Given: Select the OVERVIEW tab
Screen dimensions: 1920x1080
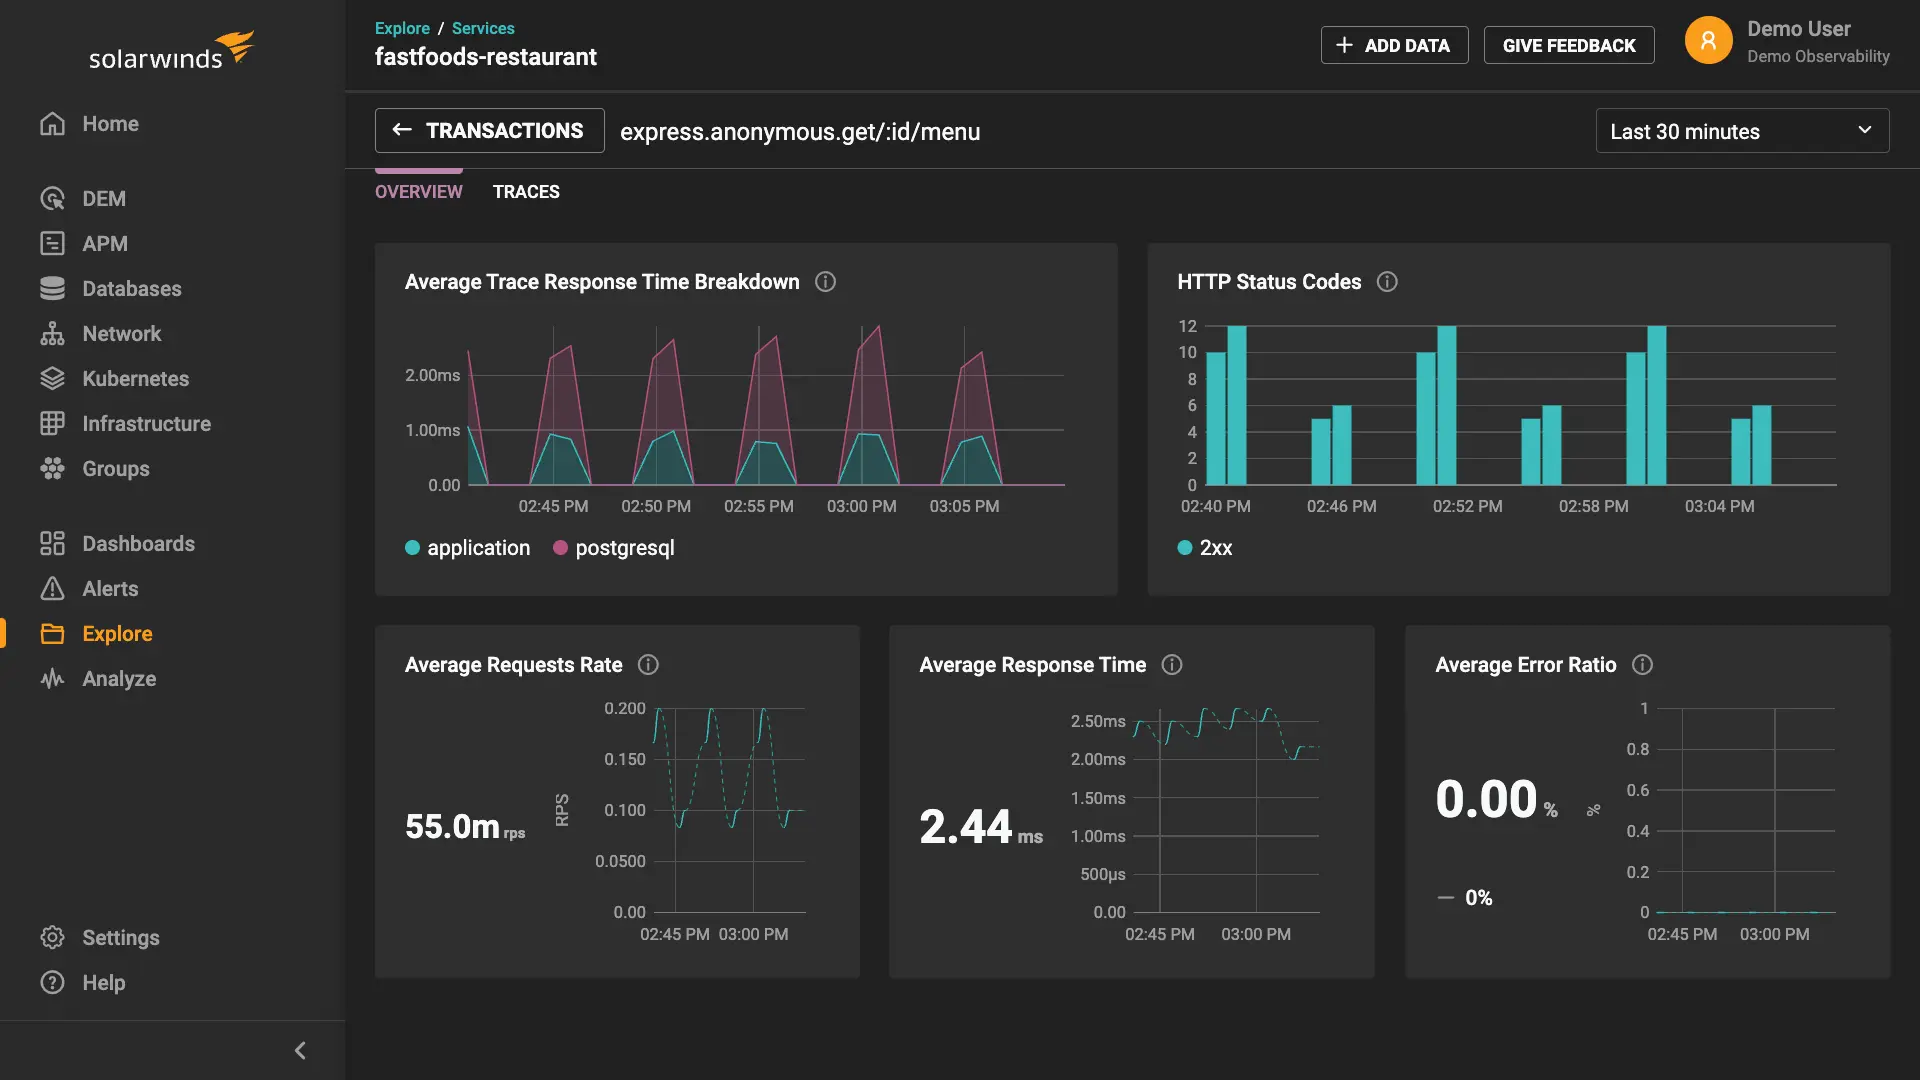Looking at the screenshot, I should pos(419,191).
